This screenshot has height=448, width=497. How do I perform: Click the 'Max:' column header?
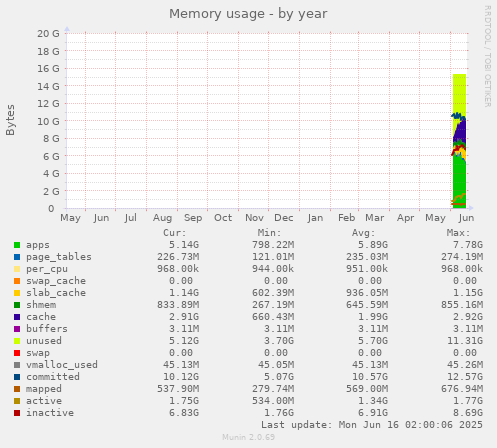459,233
